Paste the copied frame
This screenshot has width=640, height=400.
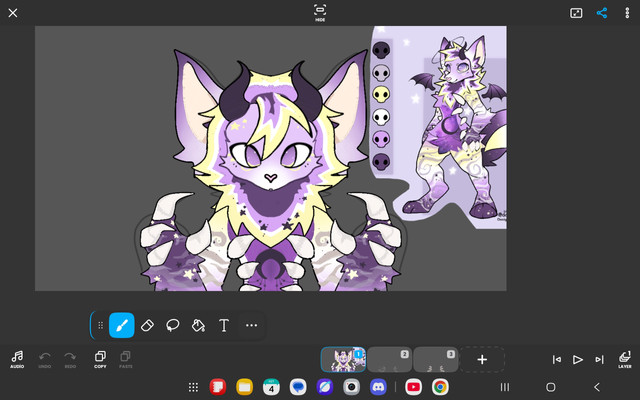tap(126, 360)
